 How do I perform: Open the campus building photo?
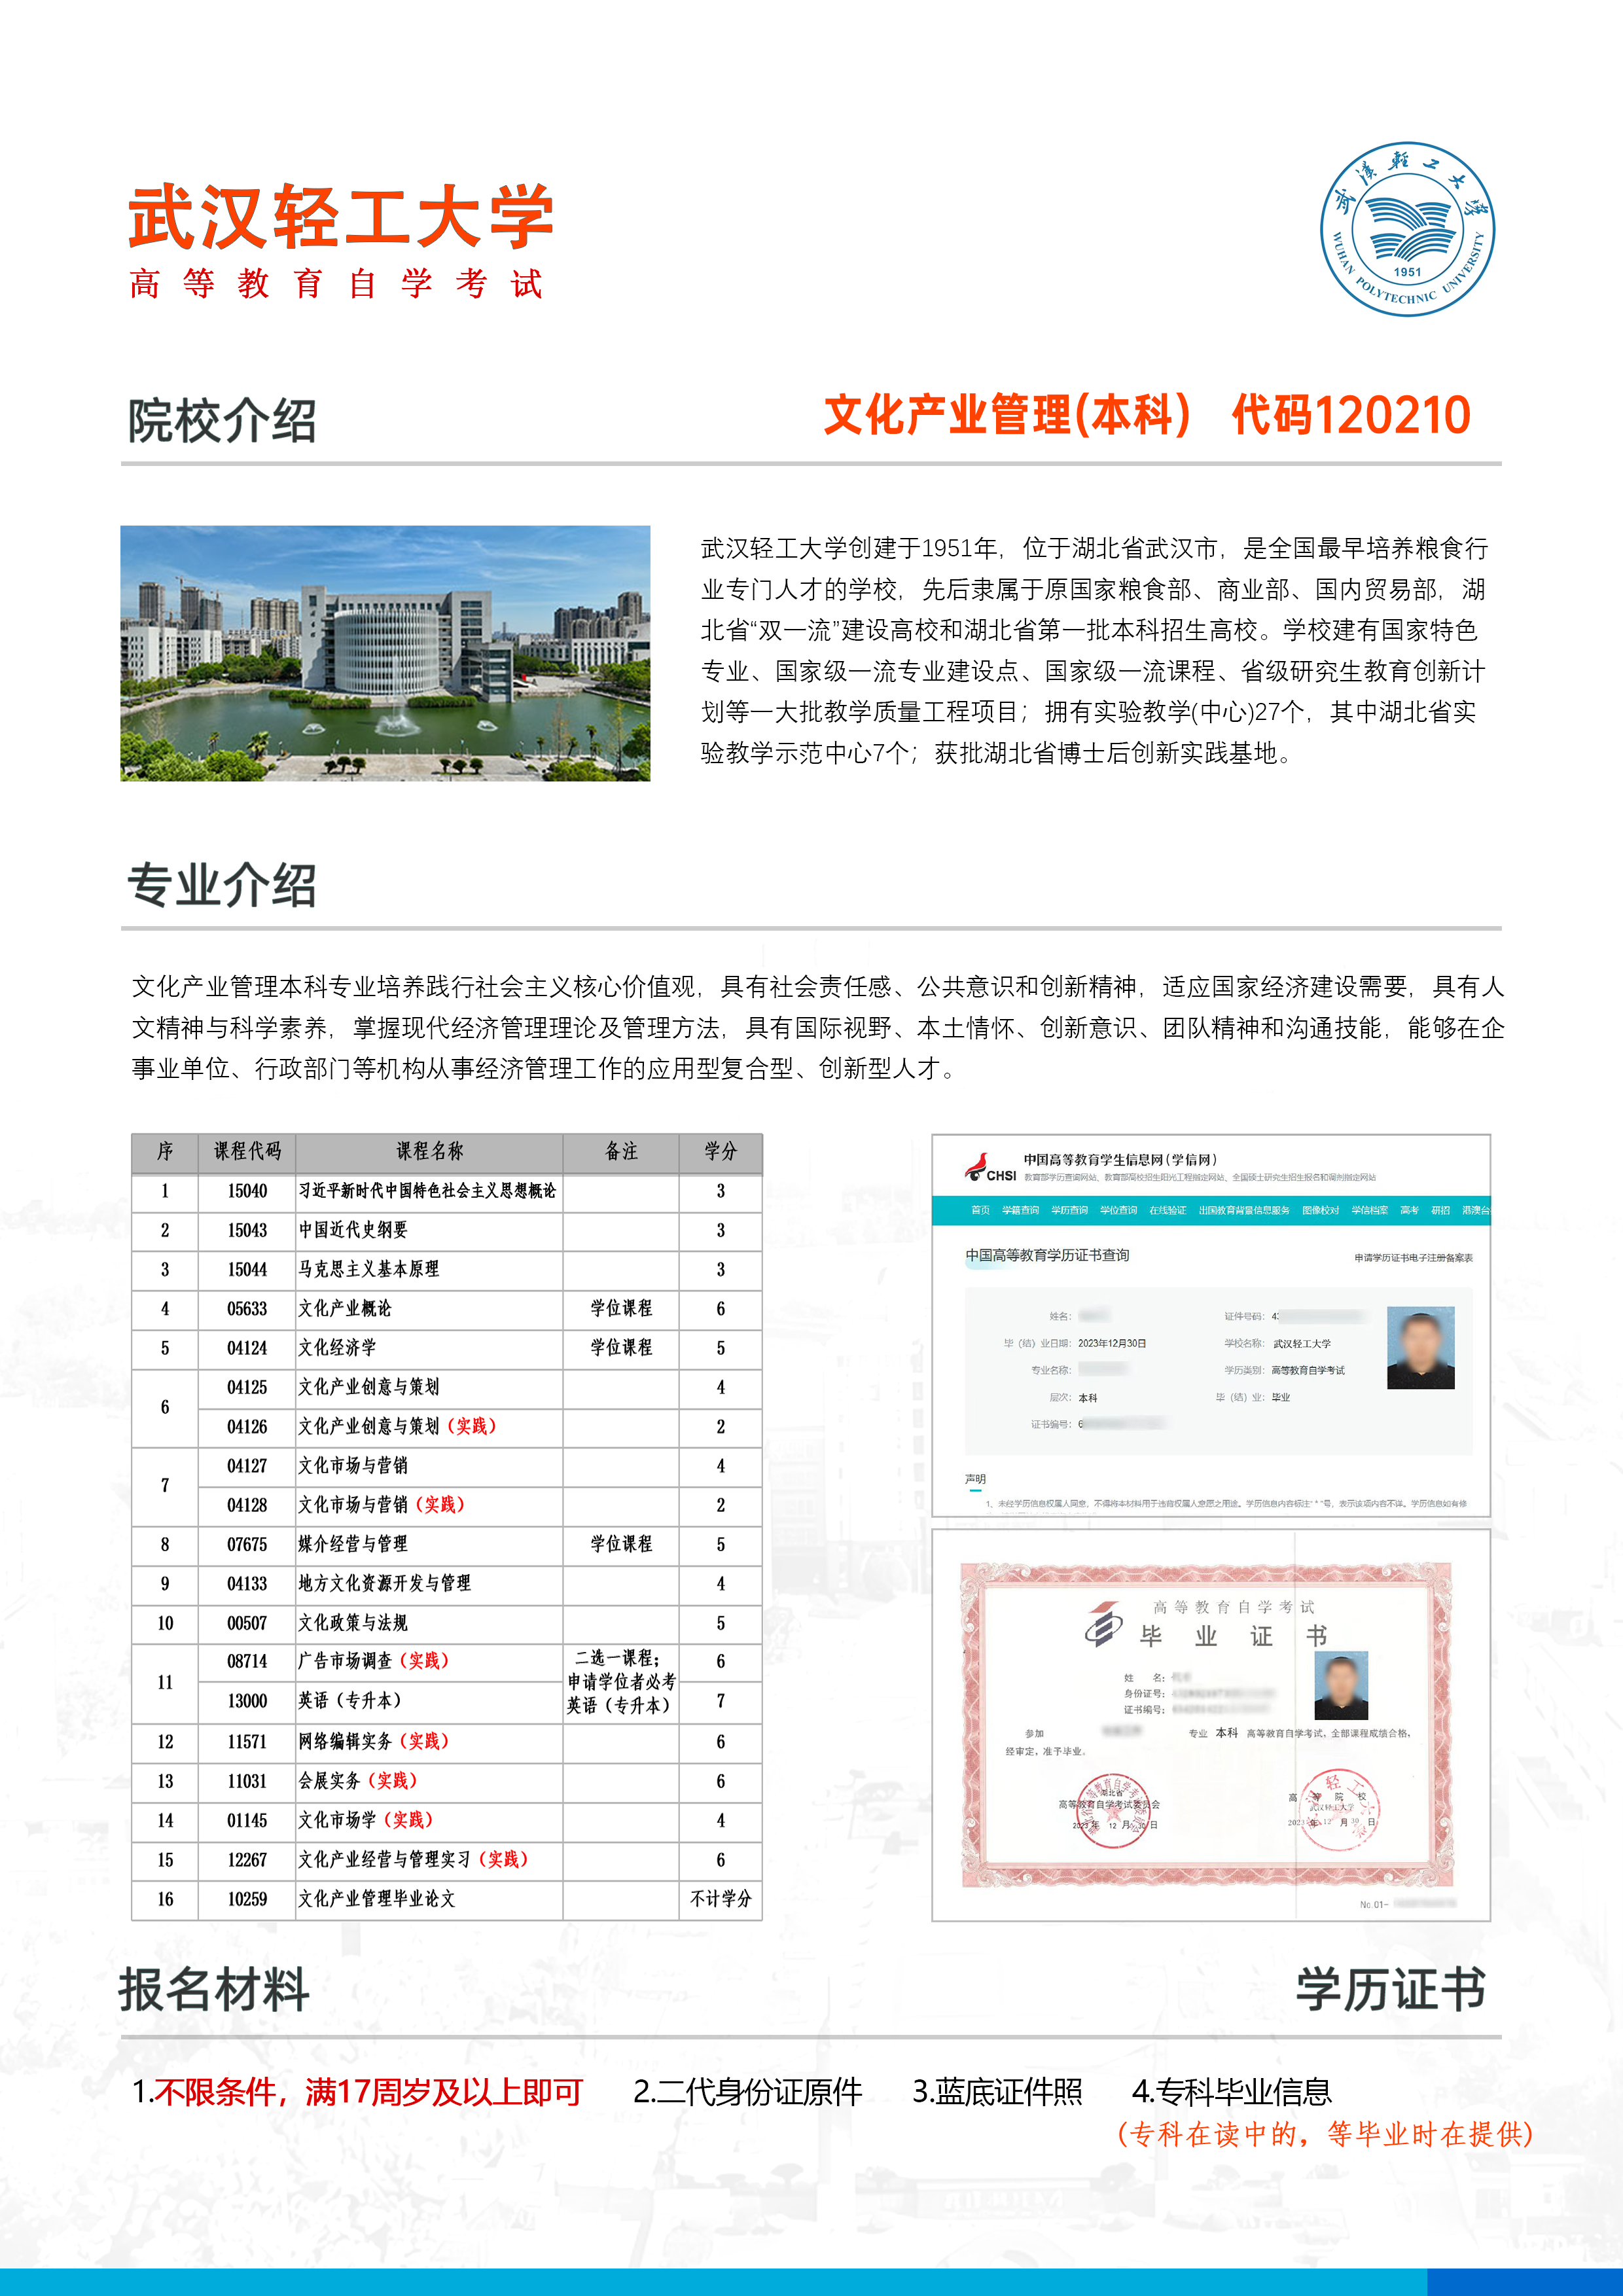[385, 653]
